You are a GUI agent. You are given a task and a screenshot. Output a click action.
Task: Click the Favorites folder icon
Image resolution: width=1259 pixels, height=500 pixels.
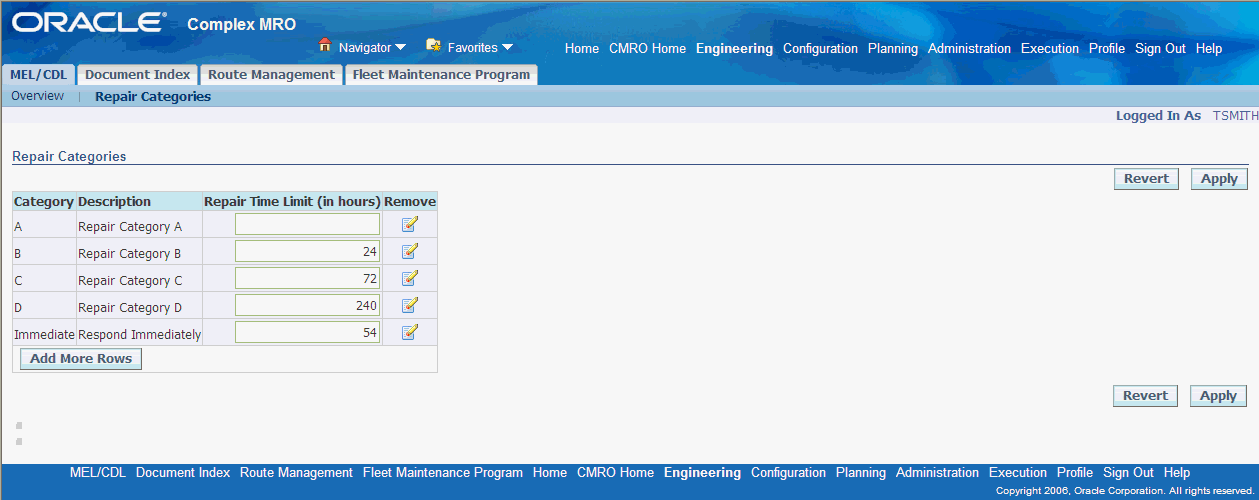[433, 45]
